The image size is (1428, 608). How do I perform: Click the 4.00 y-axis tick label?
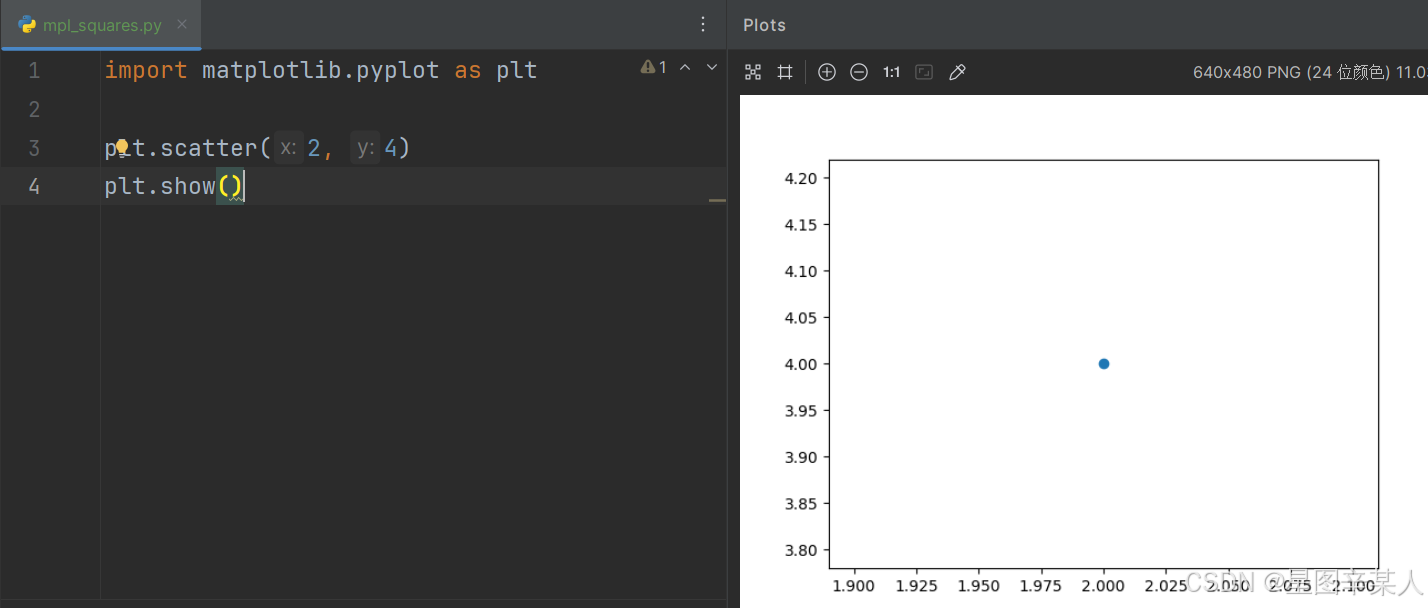[x=801, y=364]
